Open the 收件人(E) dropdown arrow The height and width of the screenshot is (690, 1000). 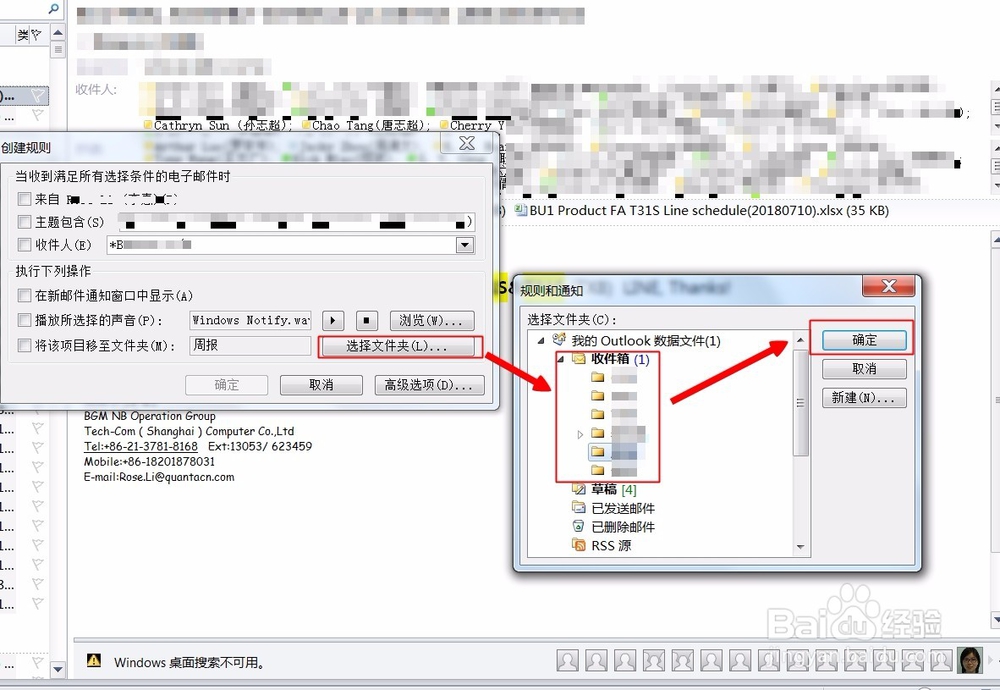pos(464,244)
